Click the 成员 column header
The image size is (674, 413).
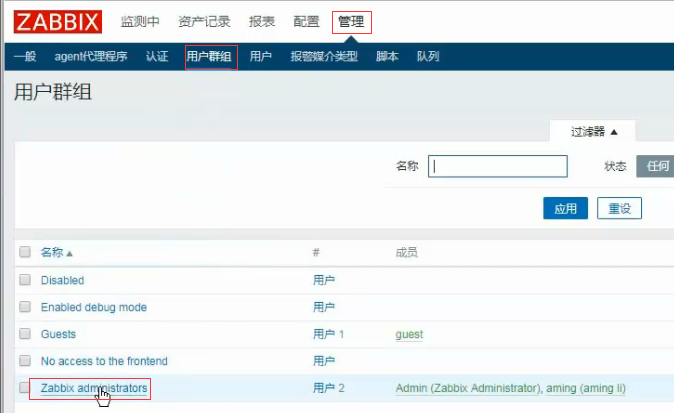[407, 252]
